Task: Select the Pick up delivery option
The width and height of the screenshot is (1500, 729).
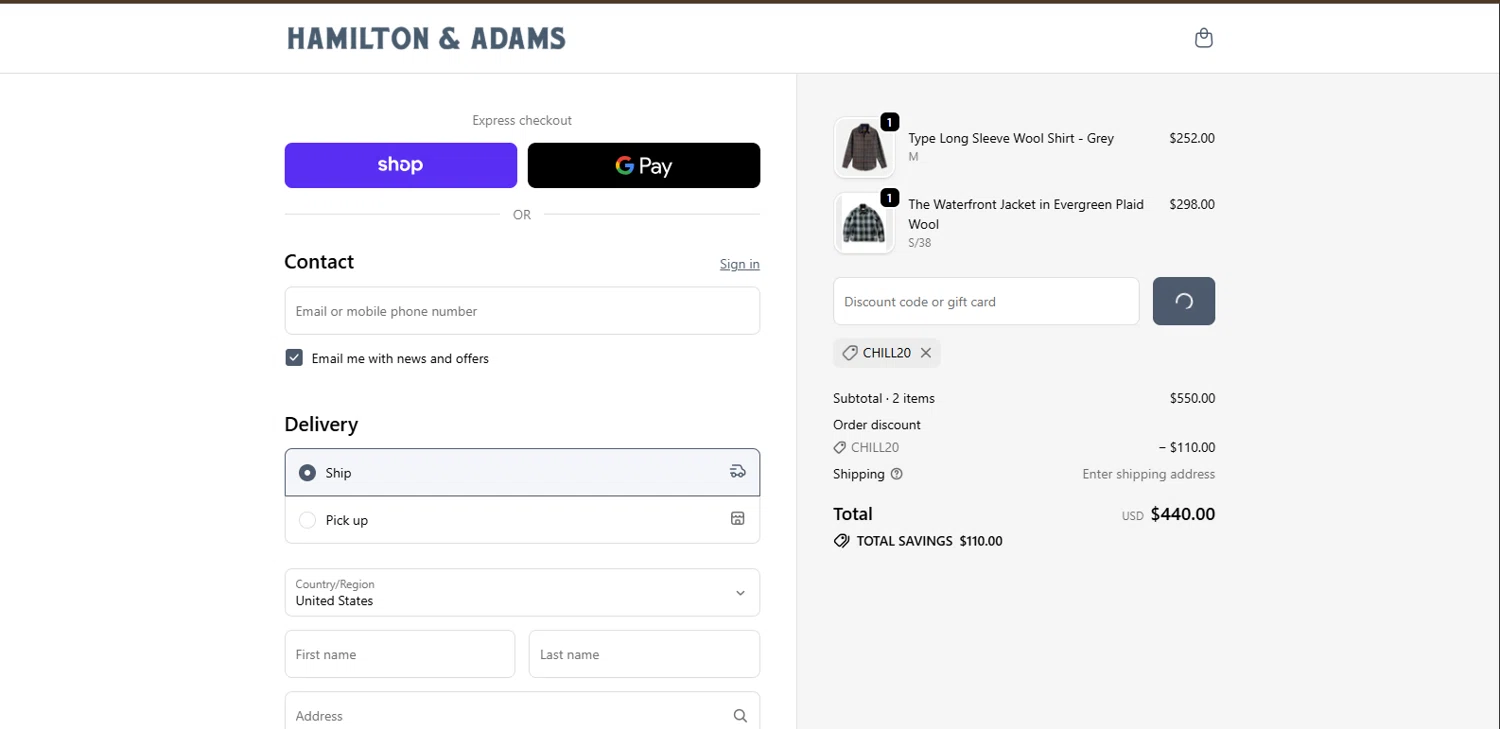Action: 522,520
